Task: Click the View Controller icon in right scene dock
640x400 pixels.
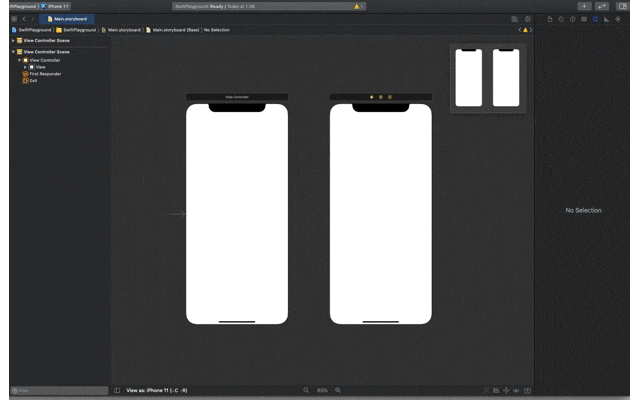Action: pyautogui.click(x=371, y=97)
